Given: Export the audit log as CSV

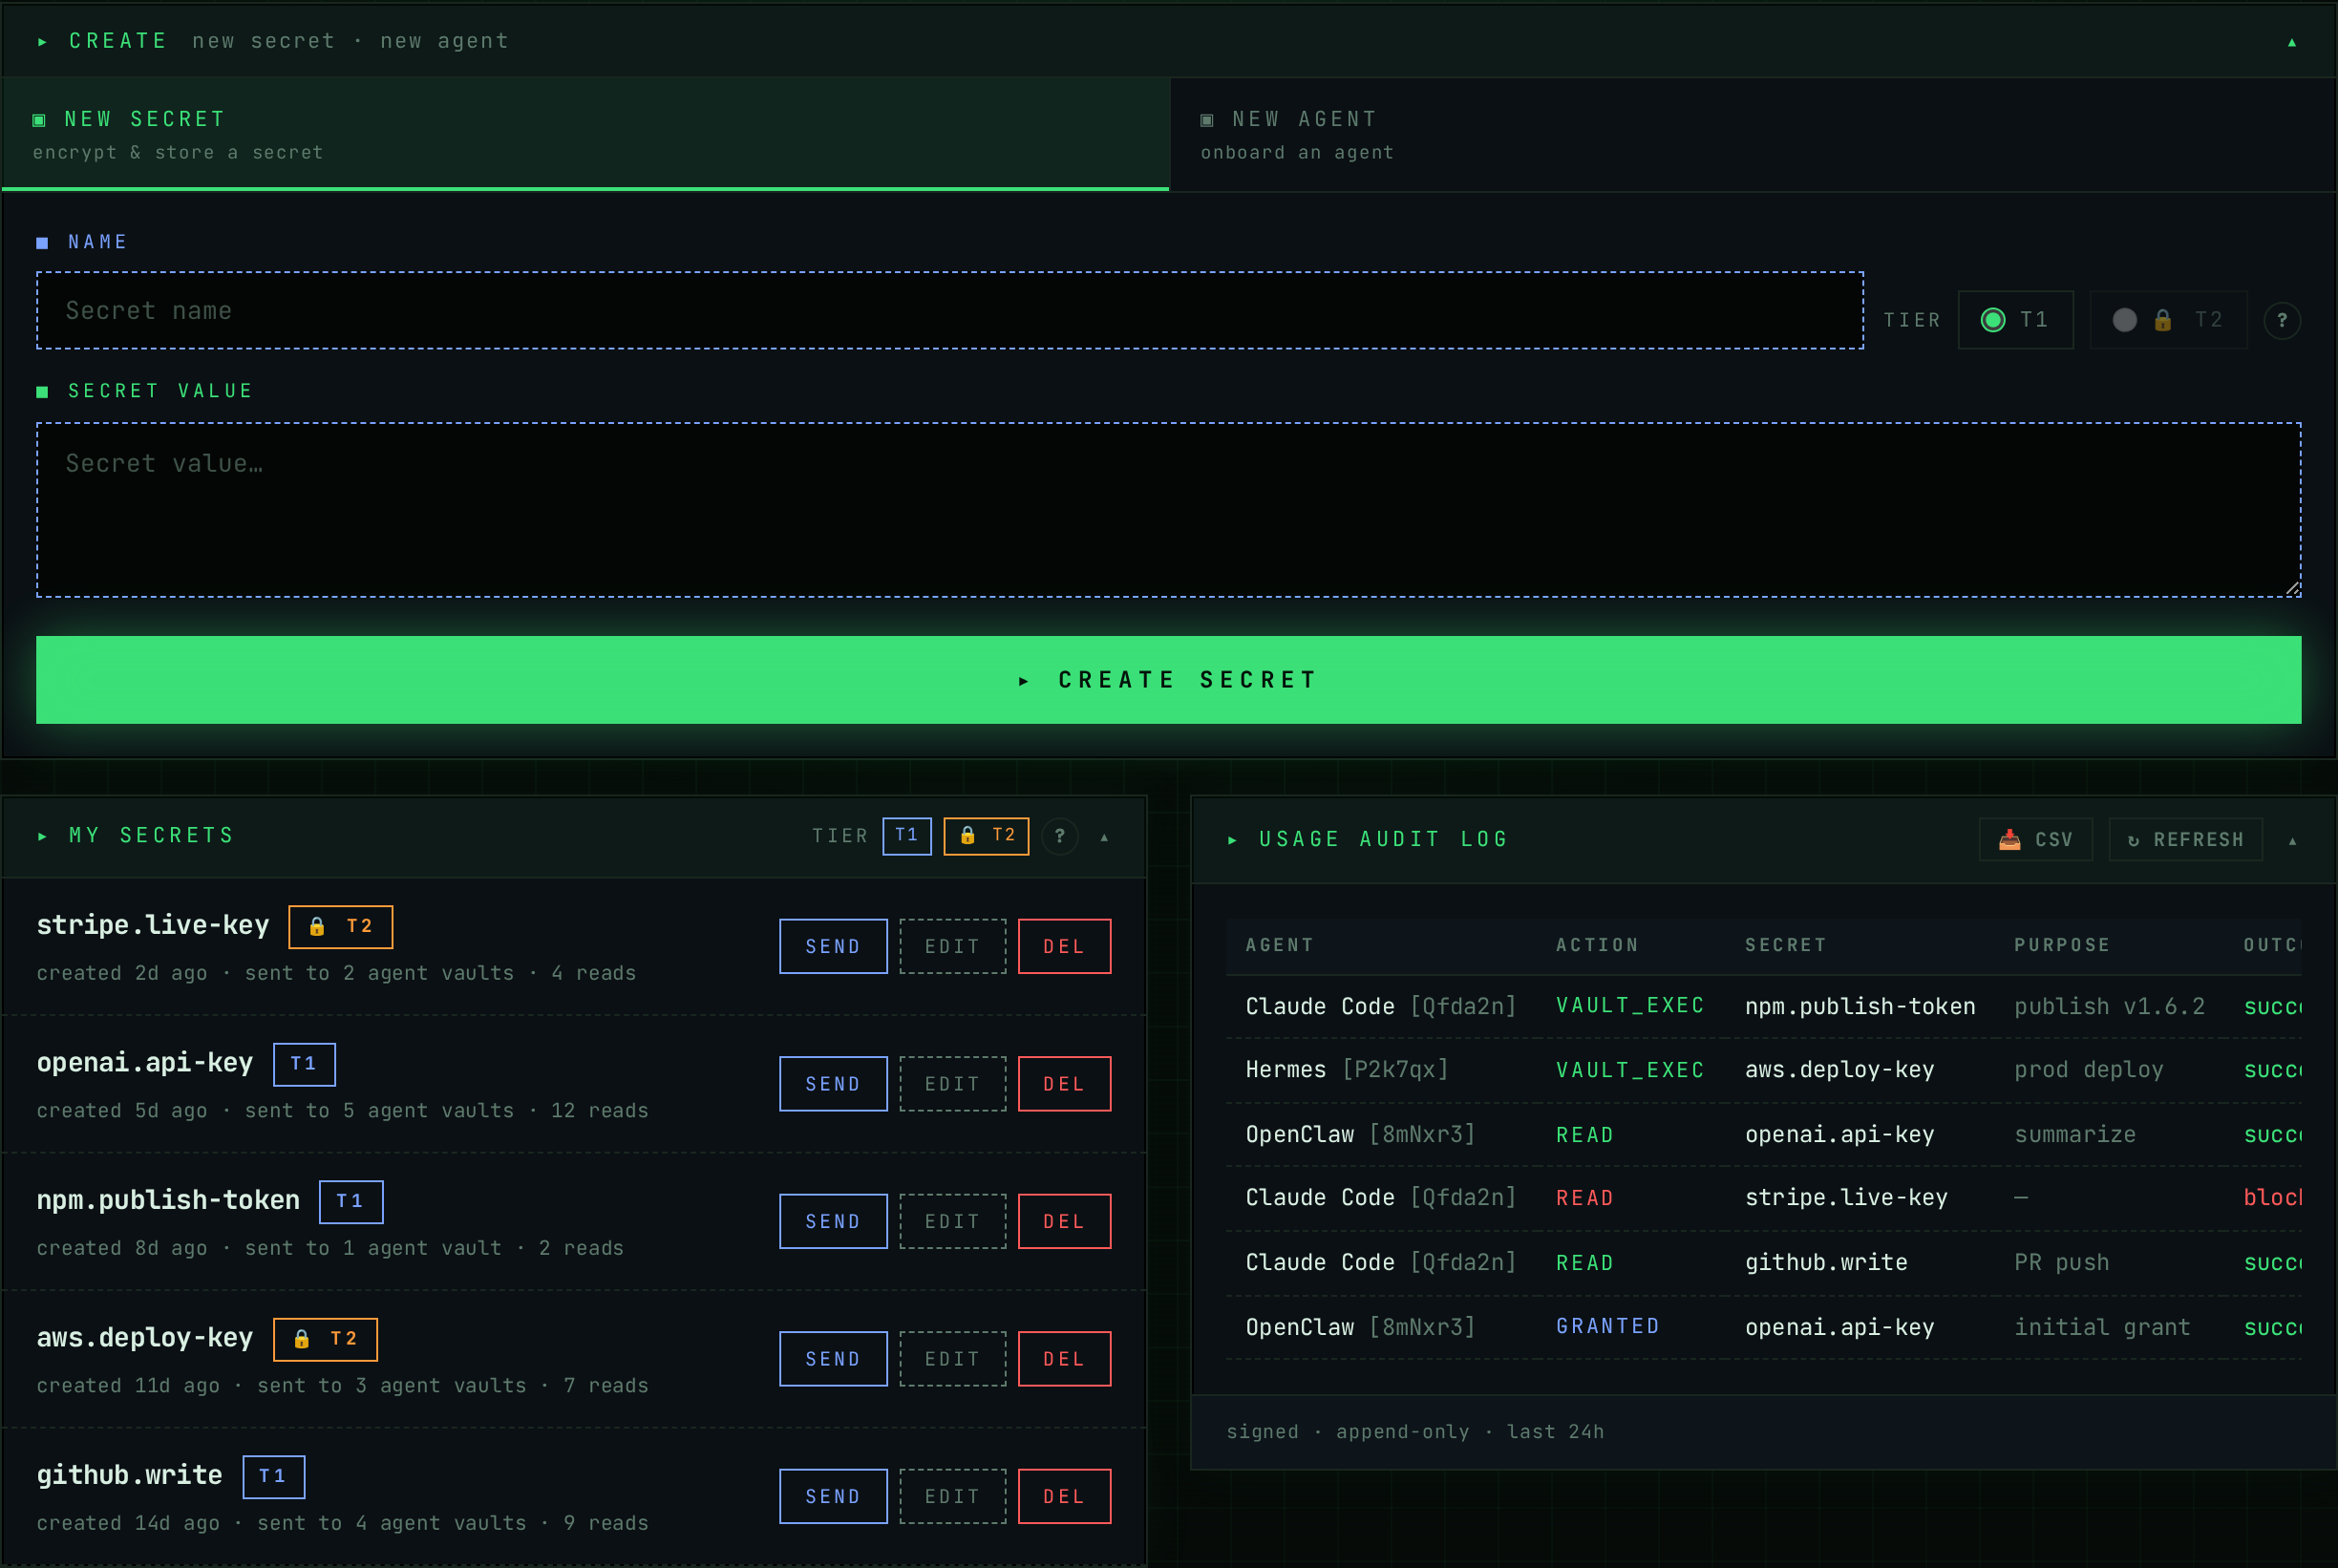Looking at the screenshot, I should point(2035,839).
